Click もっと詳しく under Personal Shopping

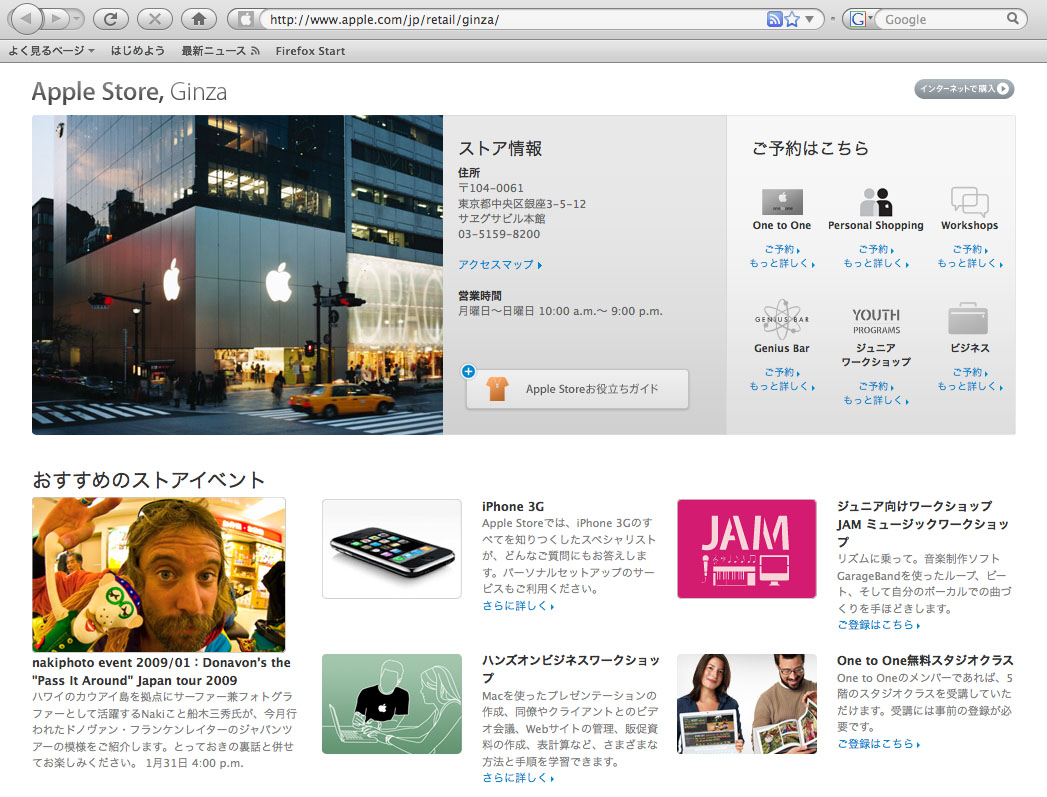tap(876, 263)
